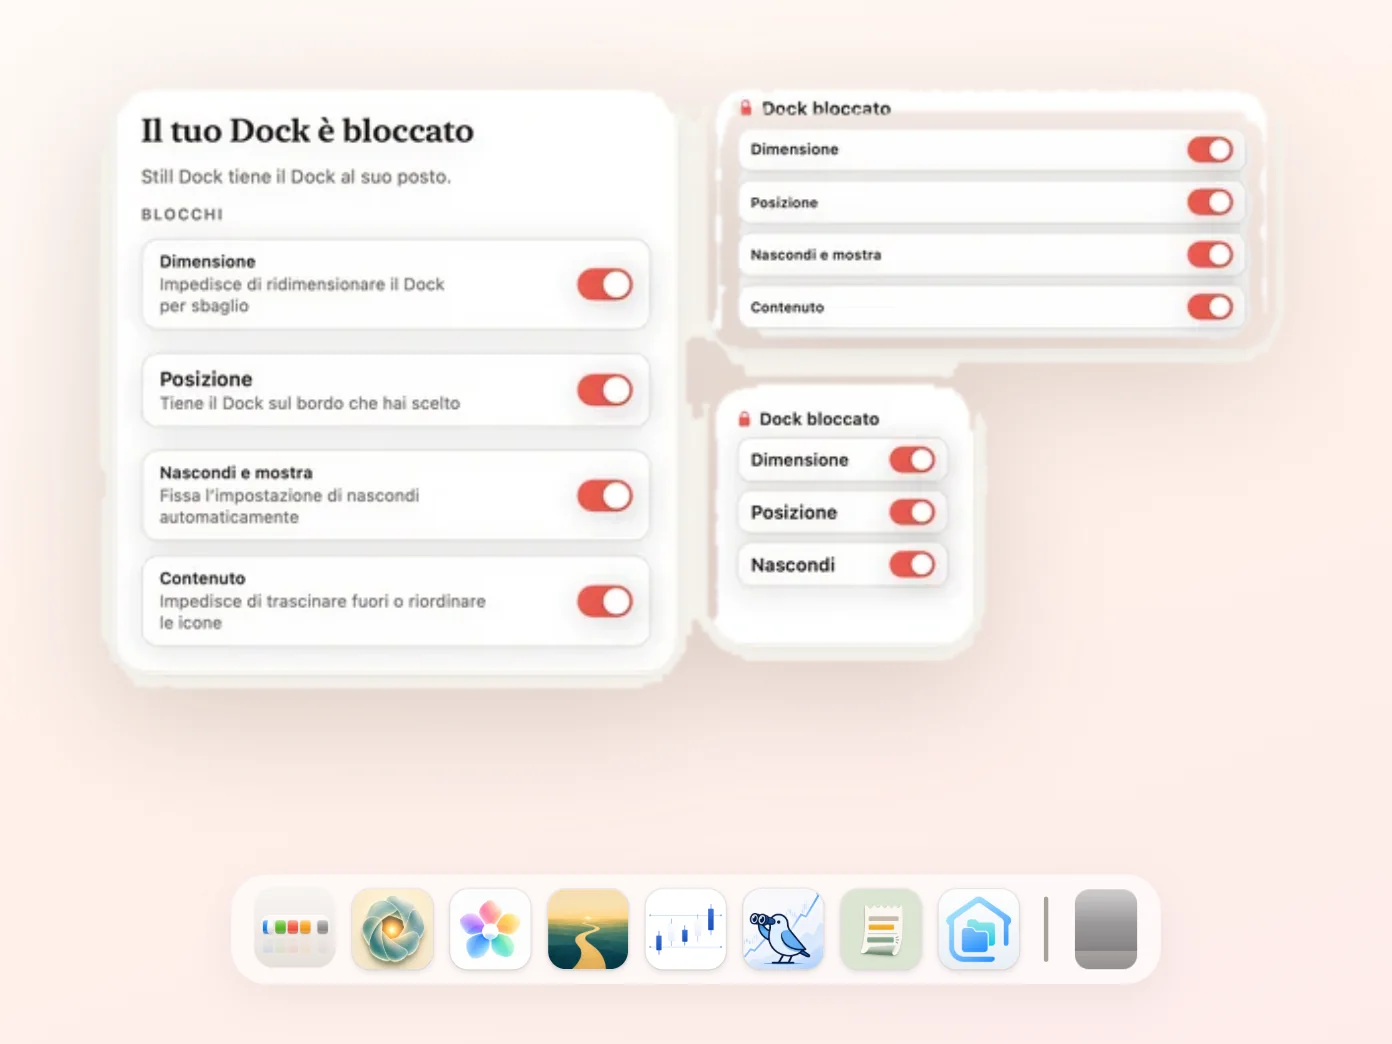Toggle Posizione in the three-row widget
Image resolution: width=1392 pixels, height=1044 pixels.
coord(912,512)
